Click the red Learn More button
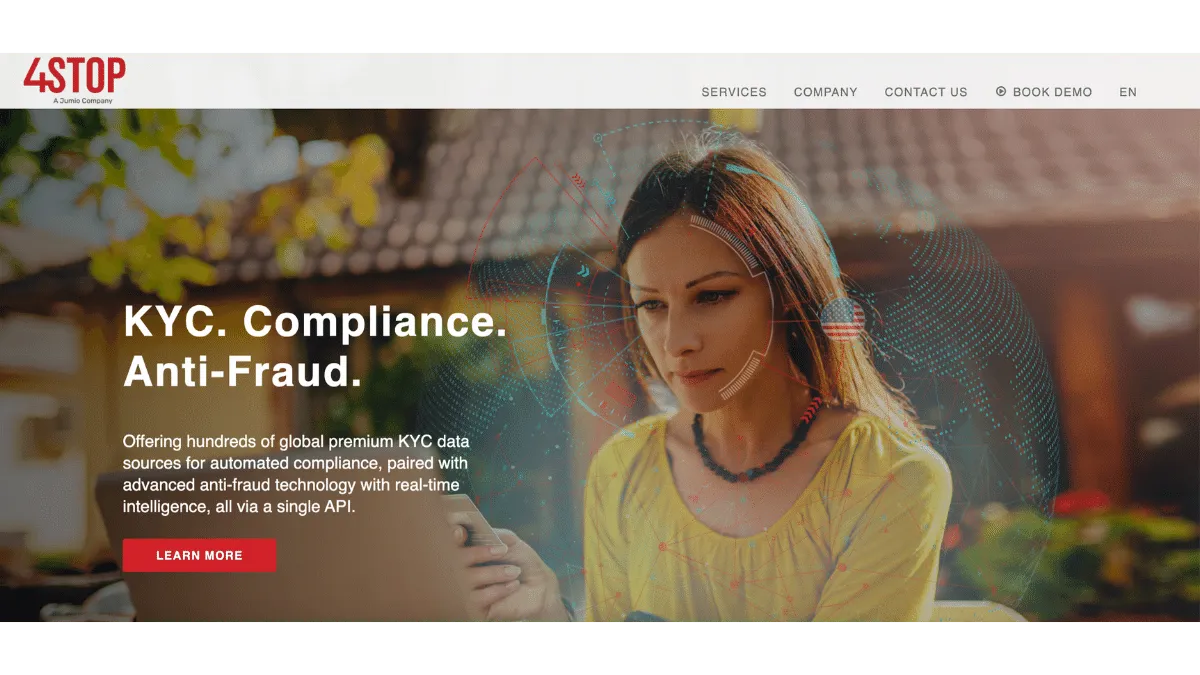The height and width of the screenshot is (675, 1200). pyautogui.click(x=199, y=555)
